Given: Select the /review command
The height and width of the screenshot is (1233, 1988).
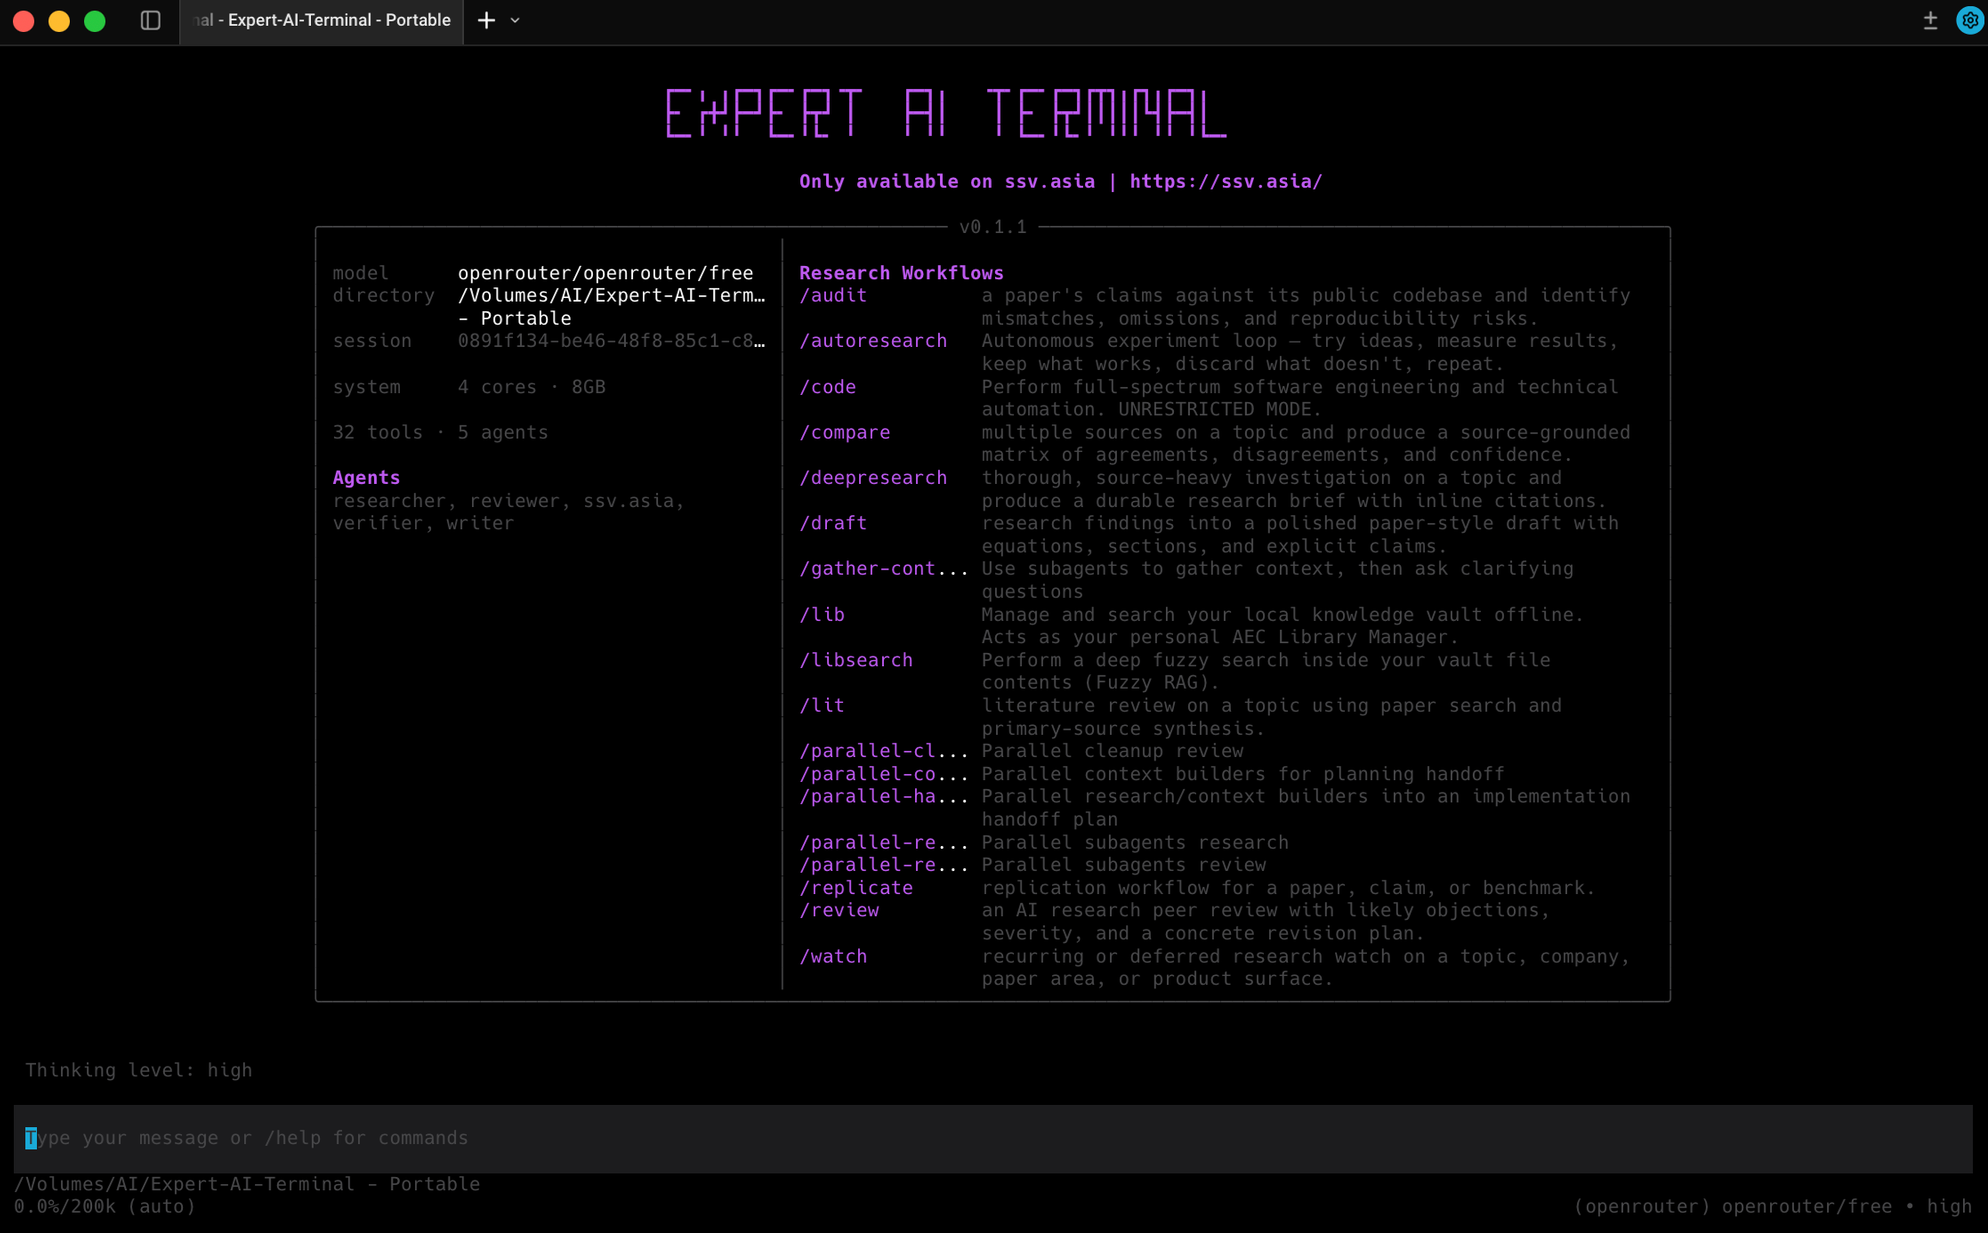Looking at the screenshot, I should click(x=839, y=911).
